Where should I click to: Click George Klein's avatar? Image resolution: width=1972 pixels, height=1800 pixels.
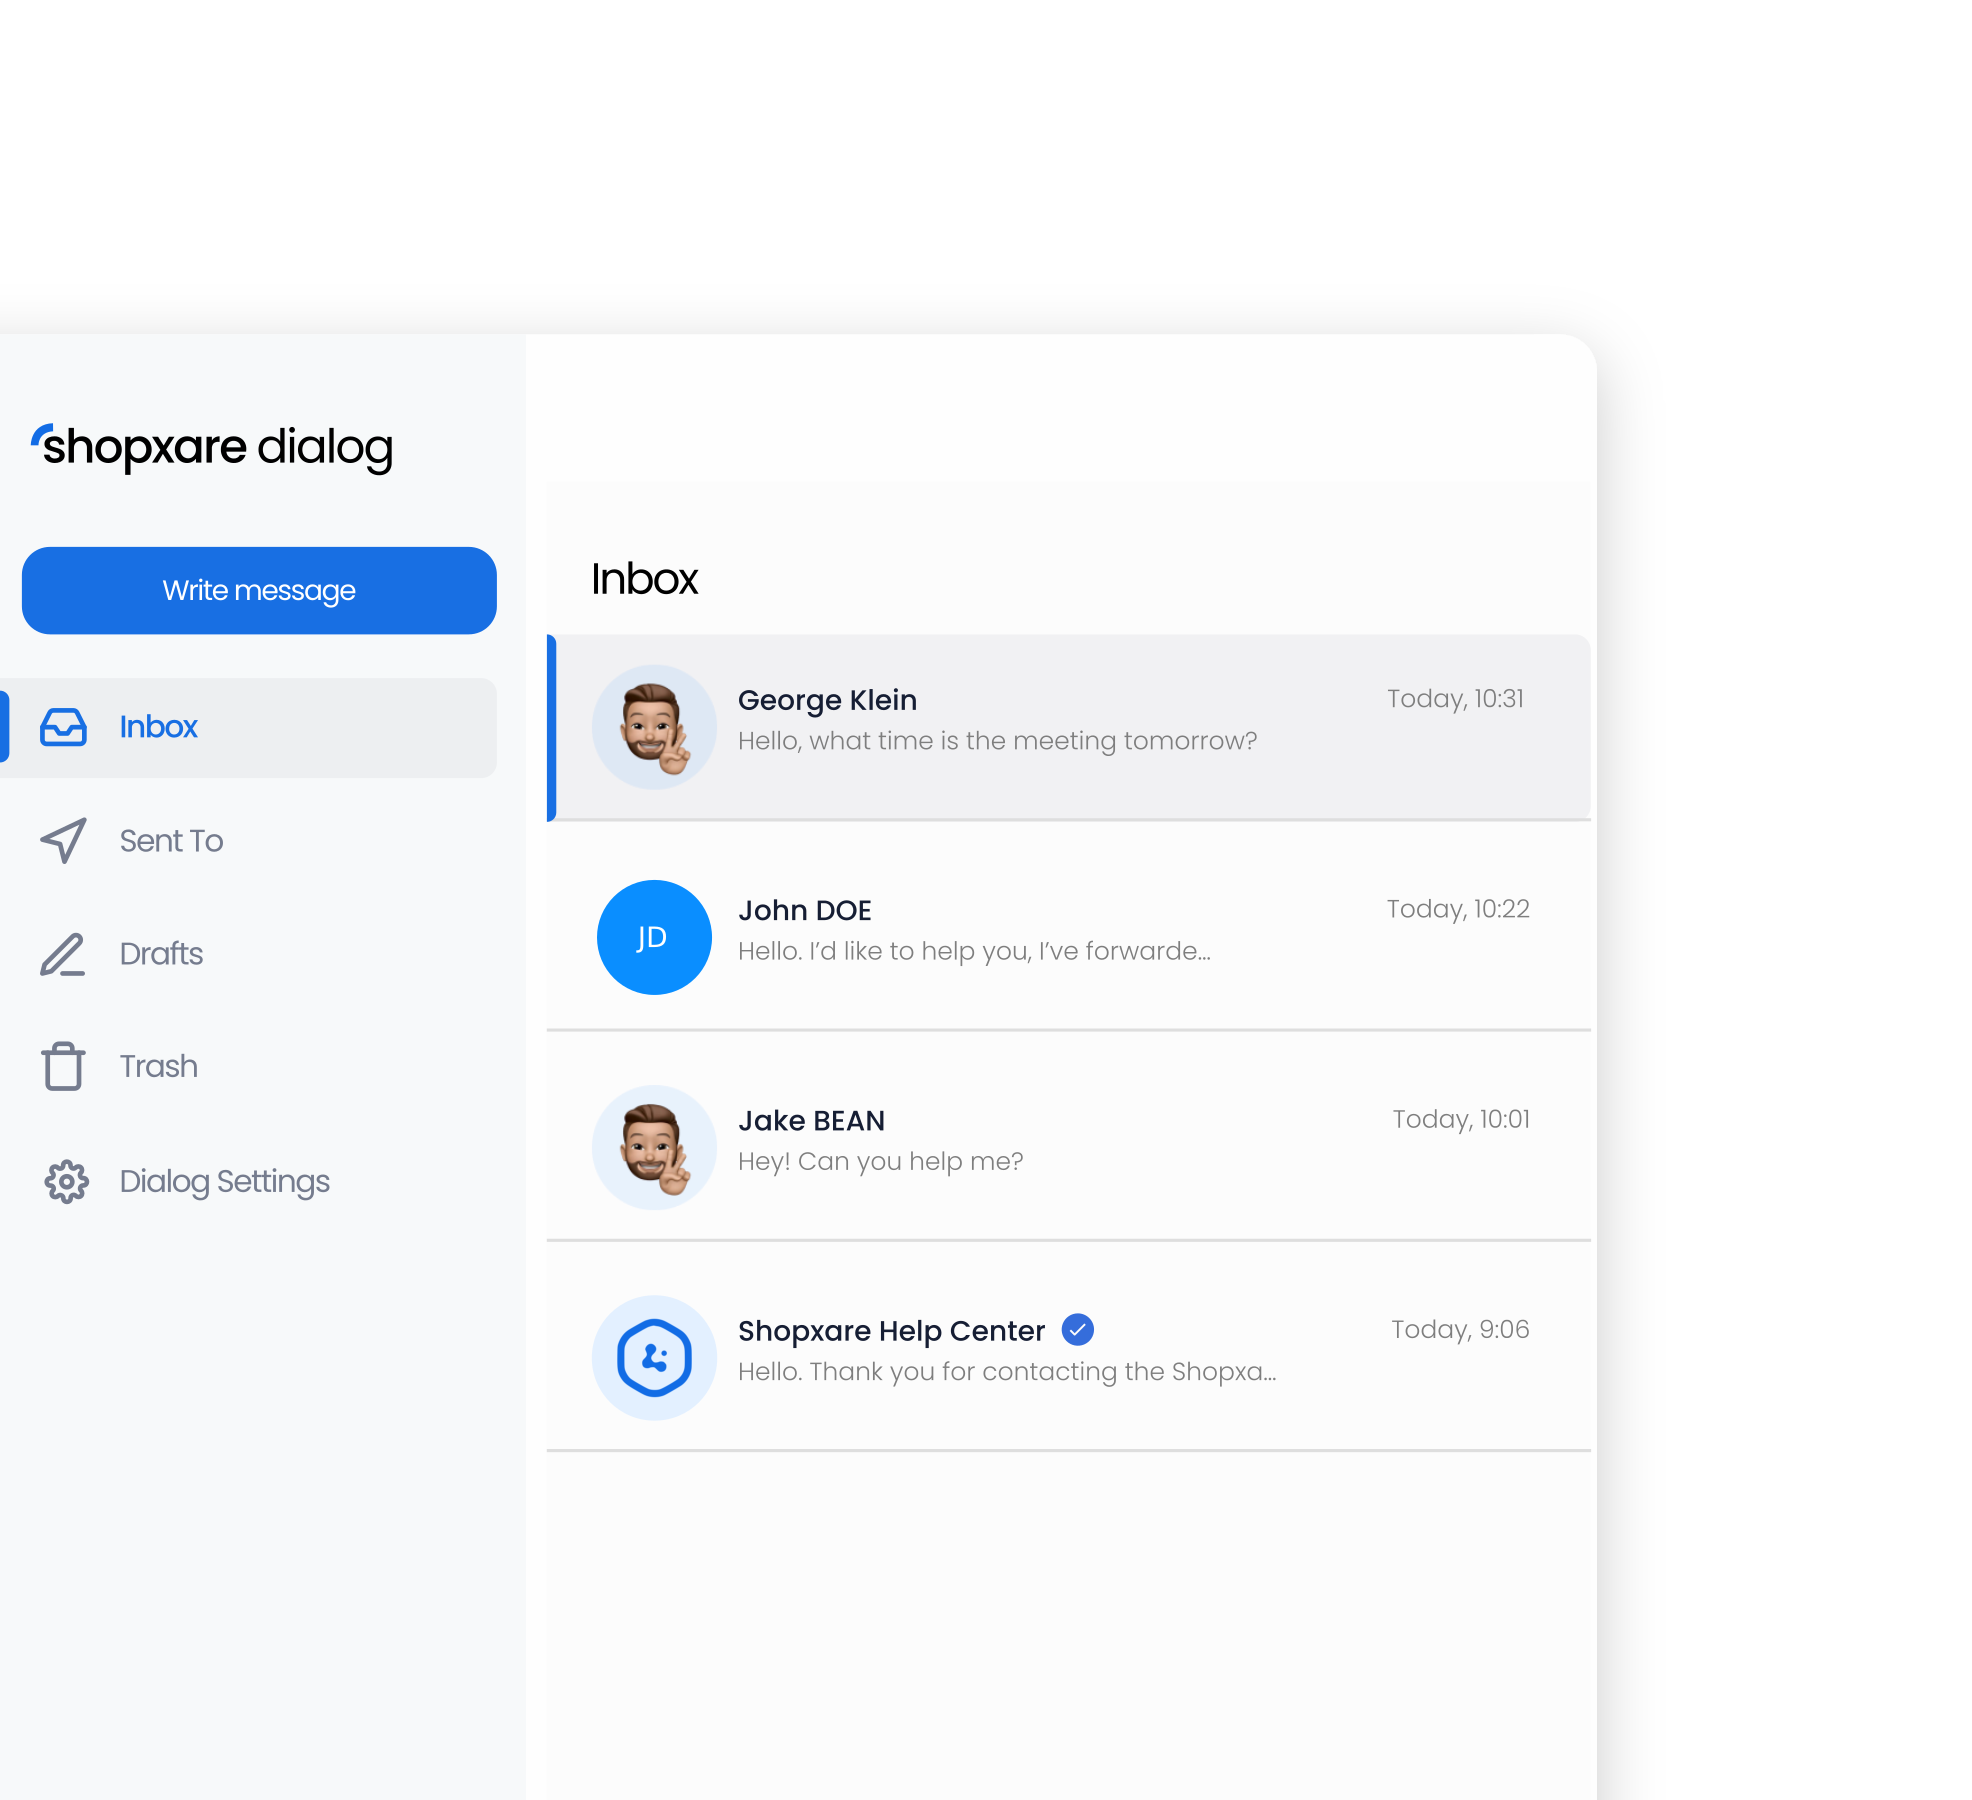pos(654,727)
